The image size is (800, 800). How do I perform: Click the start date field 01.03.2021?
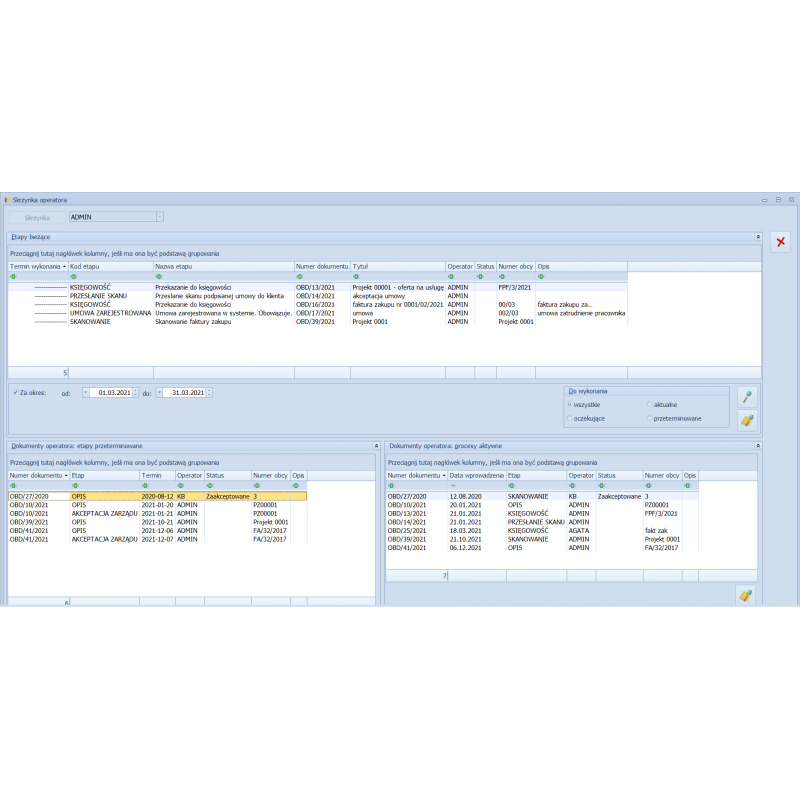point(112,393)
